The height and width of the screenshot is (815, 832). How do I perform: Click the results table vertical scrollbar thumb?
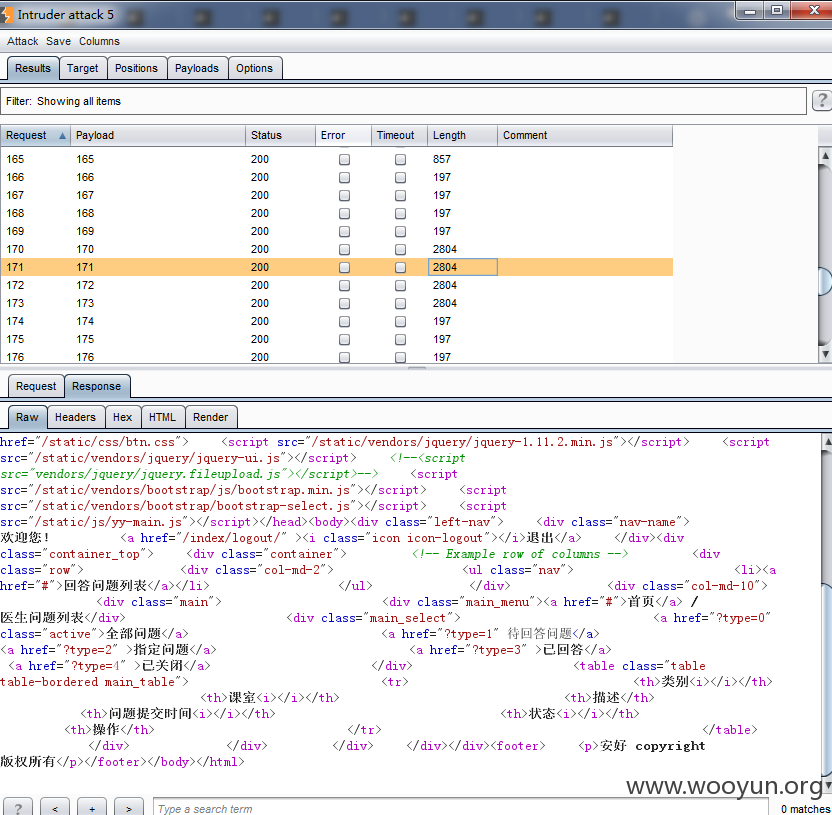826,281
